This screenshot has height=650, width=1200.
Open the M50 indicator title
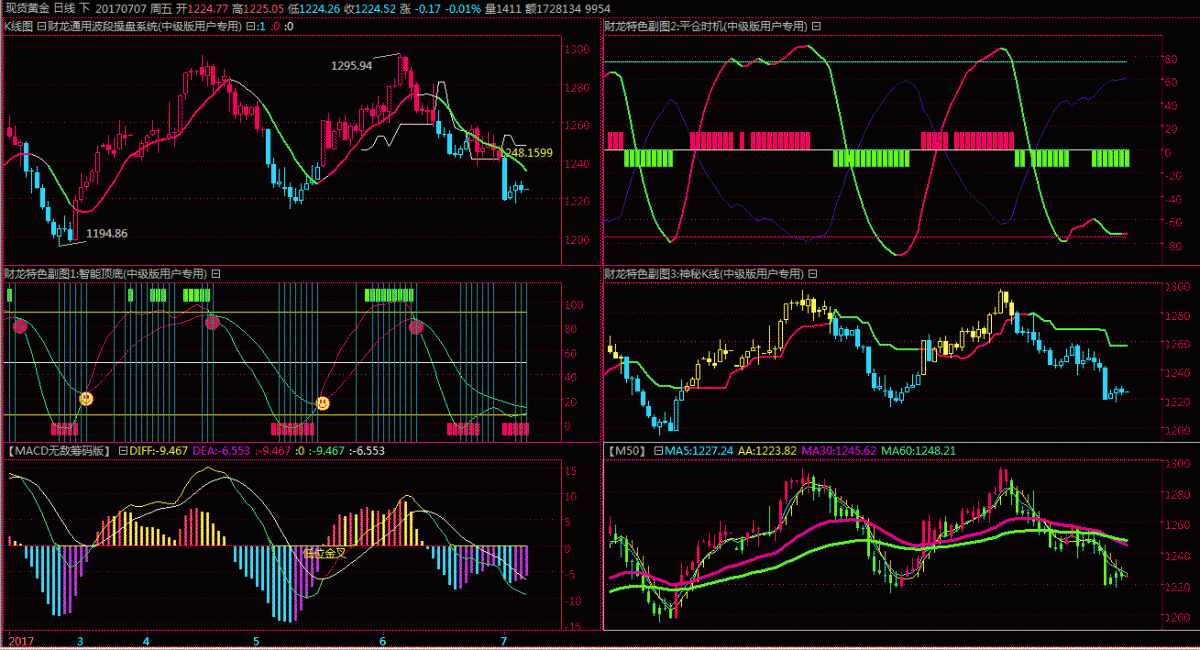626,451
